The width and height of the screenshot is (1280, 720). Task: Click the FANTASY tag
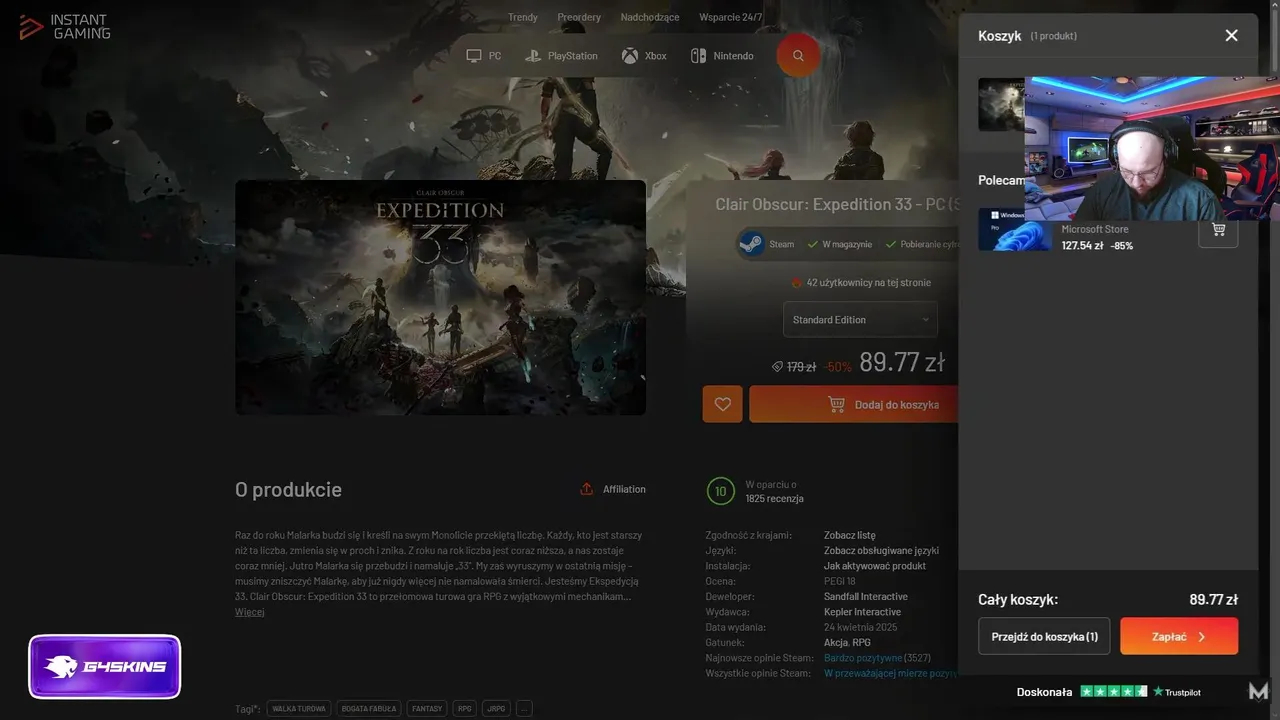pos(427,708)
